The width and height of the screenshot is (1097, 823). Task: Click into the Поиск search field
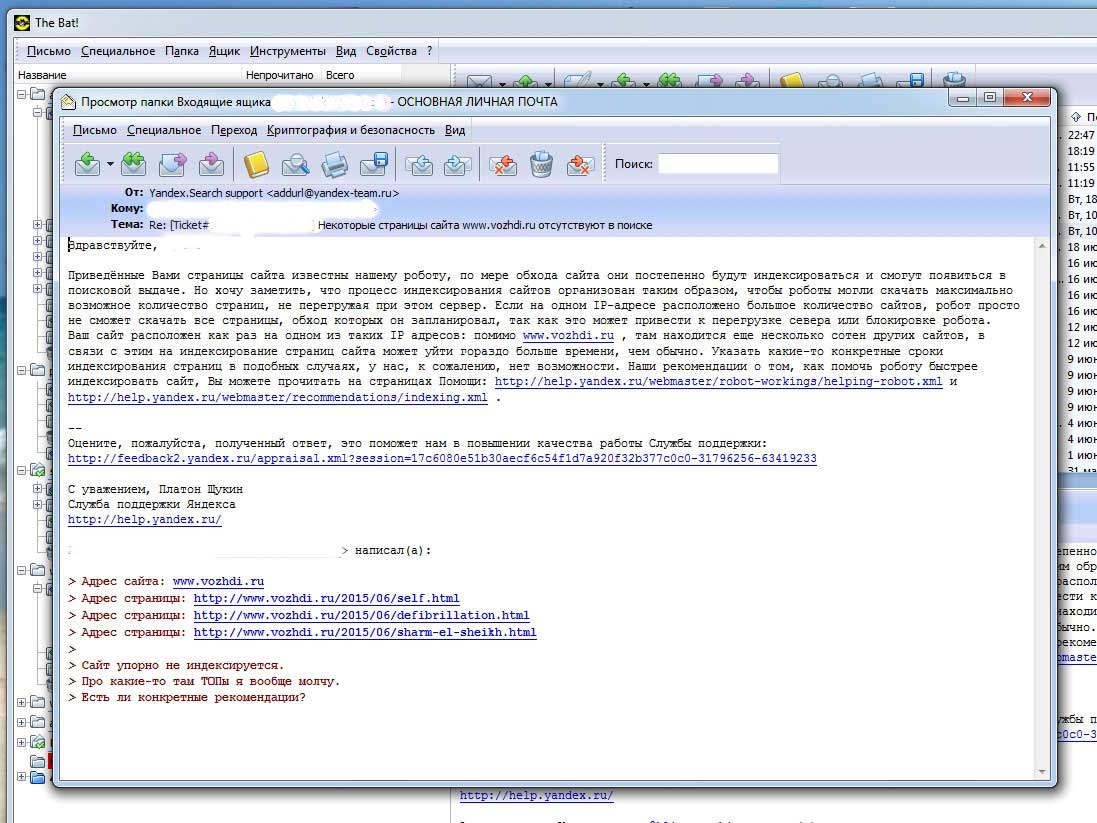(x=717, y=164)
